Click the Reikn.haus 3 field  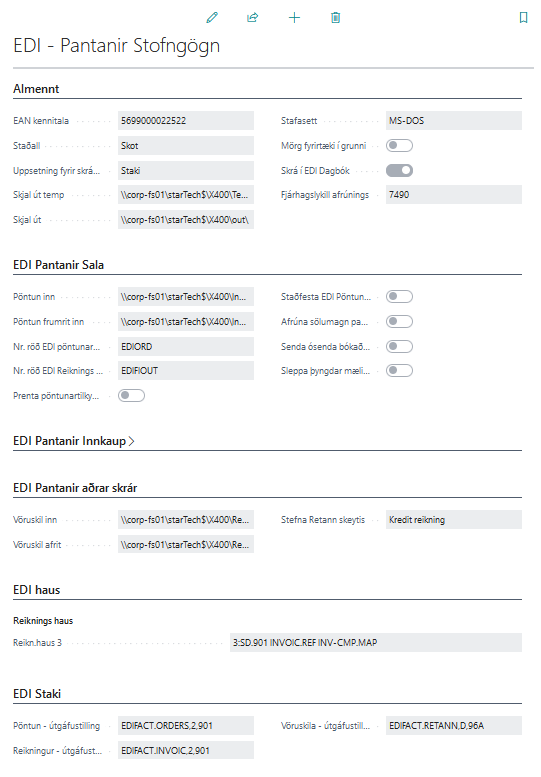click(x=376, y=643)
